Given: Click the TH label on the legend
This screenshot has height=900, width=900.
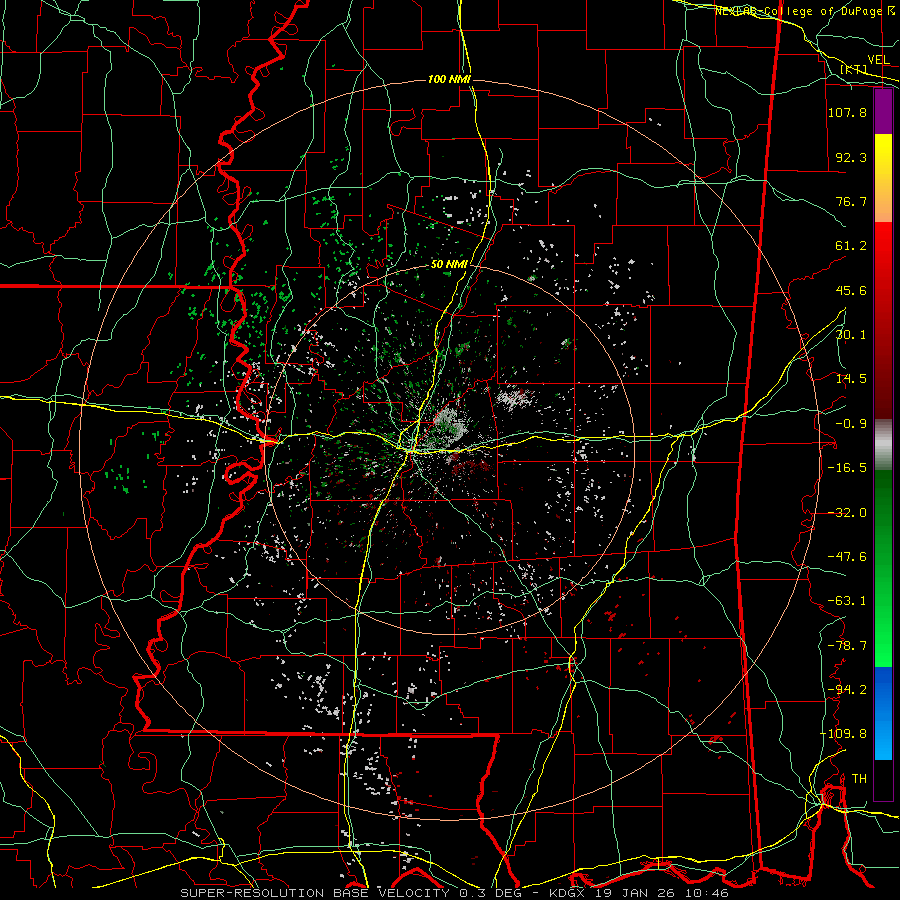Looking at the screenshot, I should tap(859, 779).
